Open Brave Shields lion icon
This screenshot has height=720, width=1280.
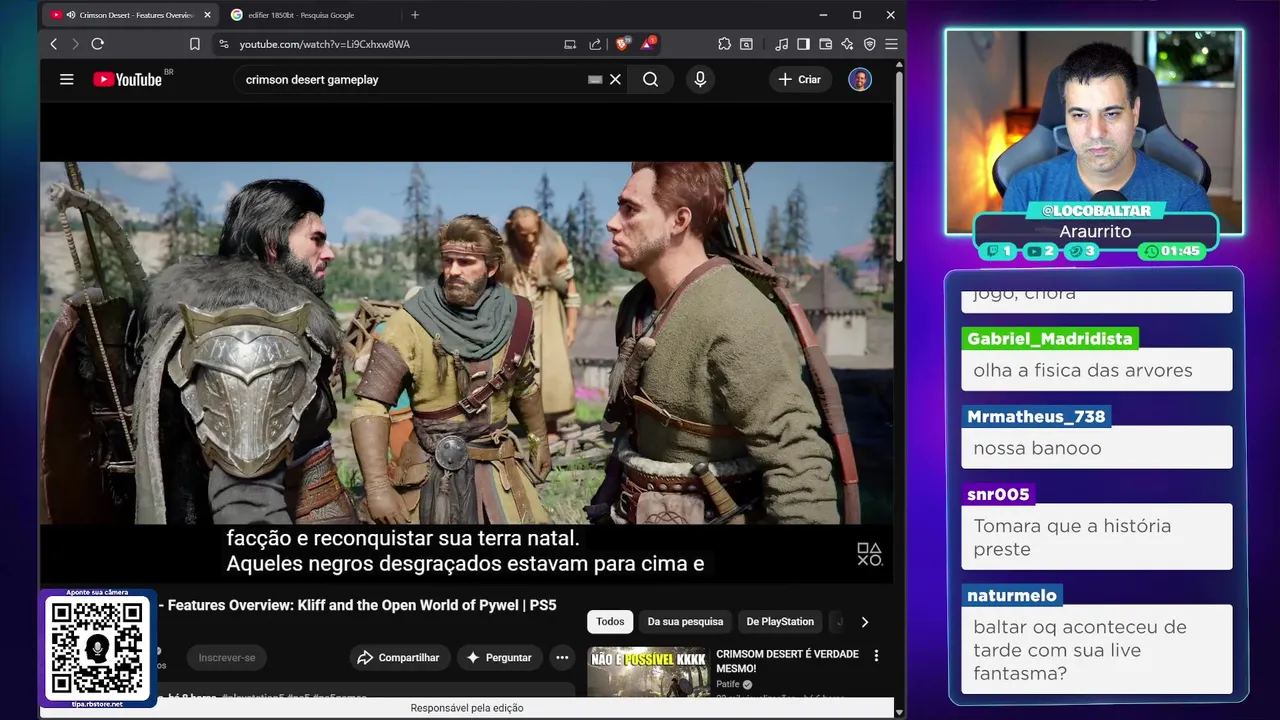(x=622, y=44)
